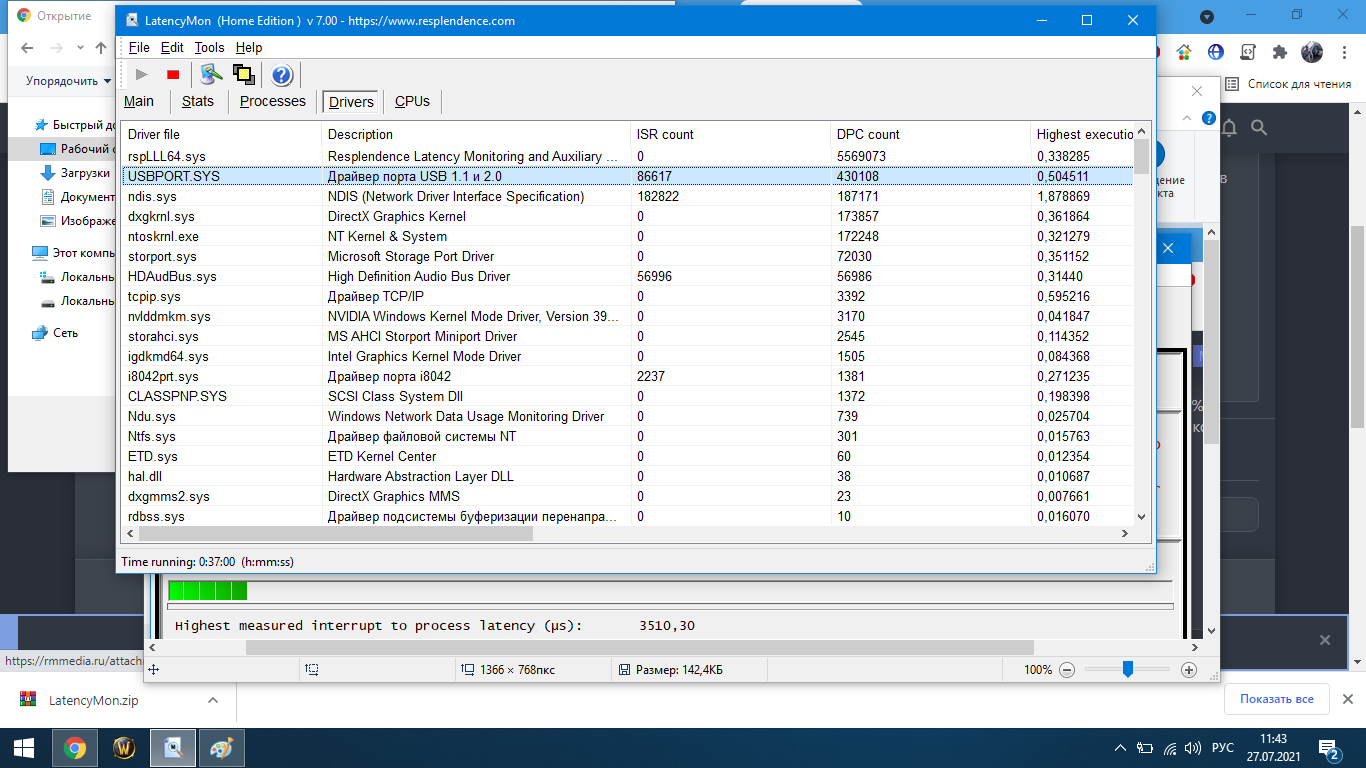This screenshot has height=768, width=1366.
Task: Switch to the CPUs tab
Action: tap(412, 101)
